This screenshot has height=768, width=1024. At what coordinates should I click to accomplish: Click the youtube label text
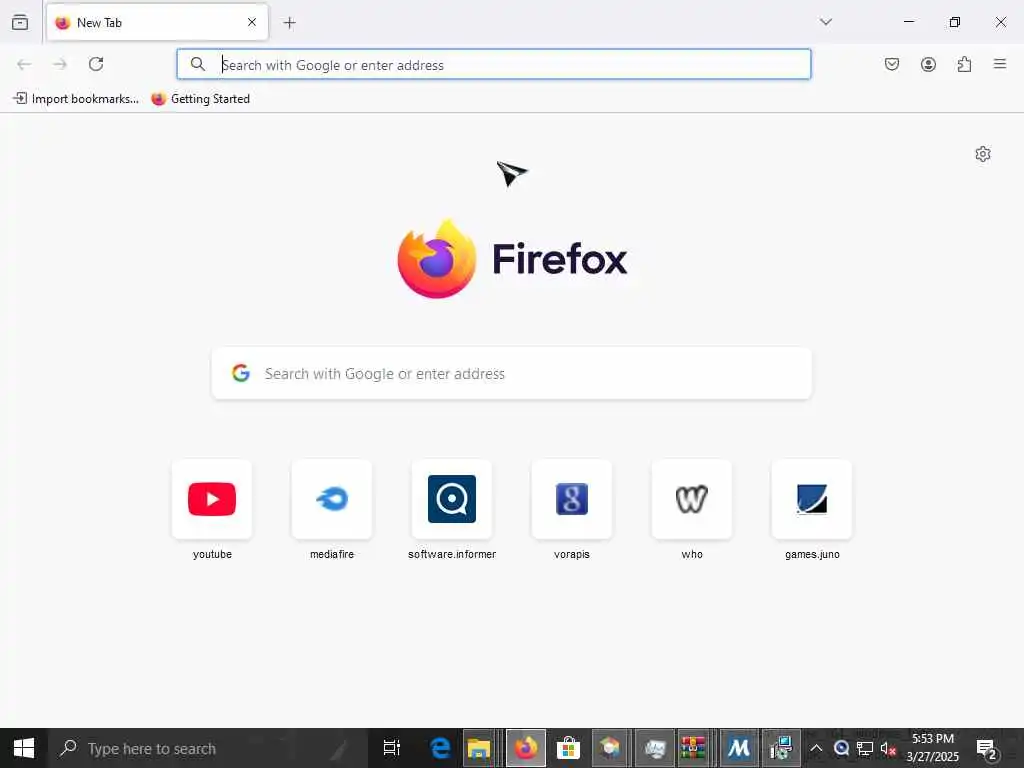click(x=212, y=554)
